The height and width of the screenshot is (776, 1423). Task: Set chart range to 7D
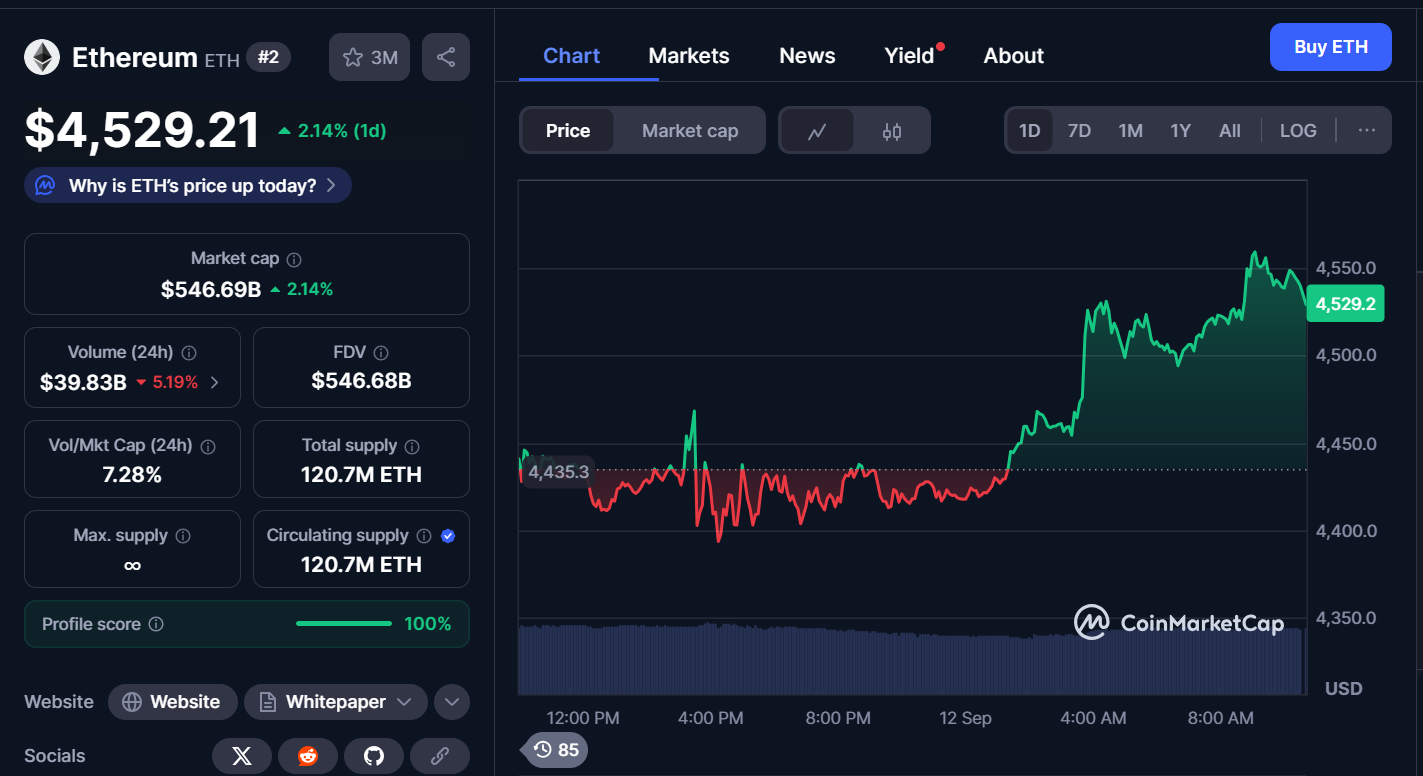coord(1079,131)
